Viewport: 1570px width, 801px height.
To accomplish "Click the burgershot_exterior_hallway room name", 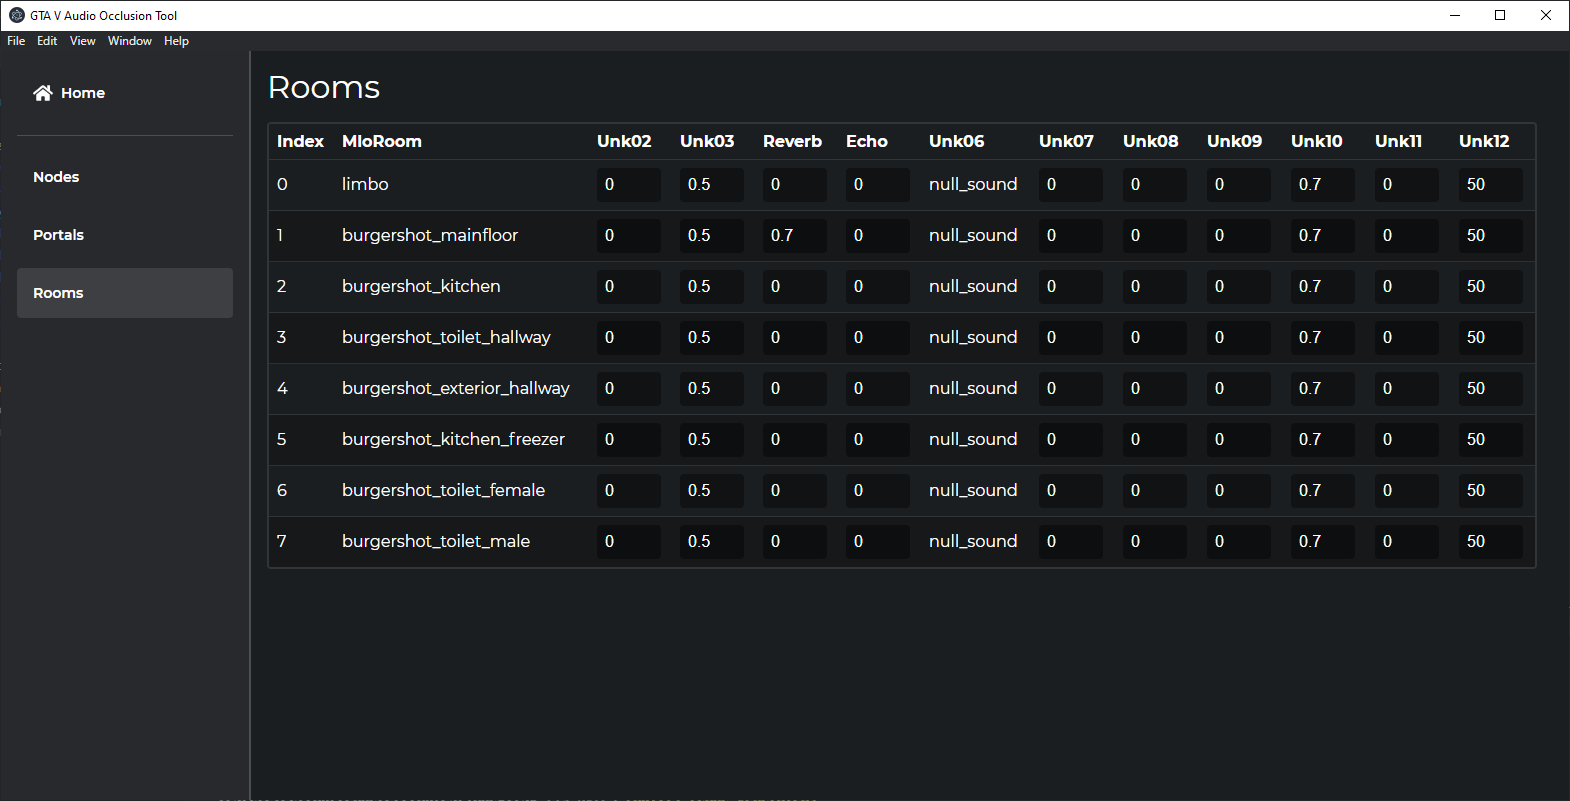I will coord(456,388).
